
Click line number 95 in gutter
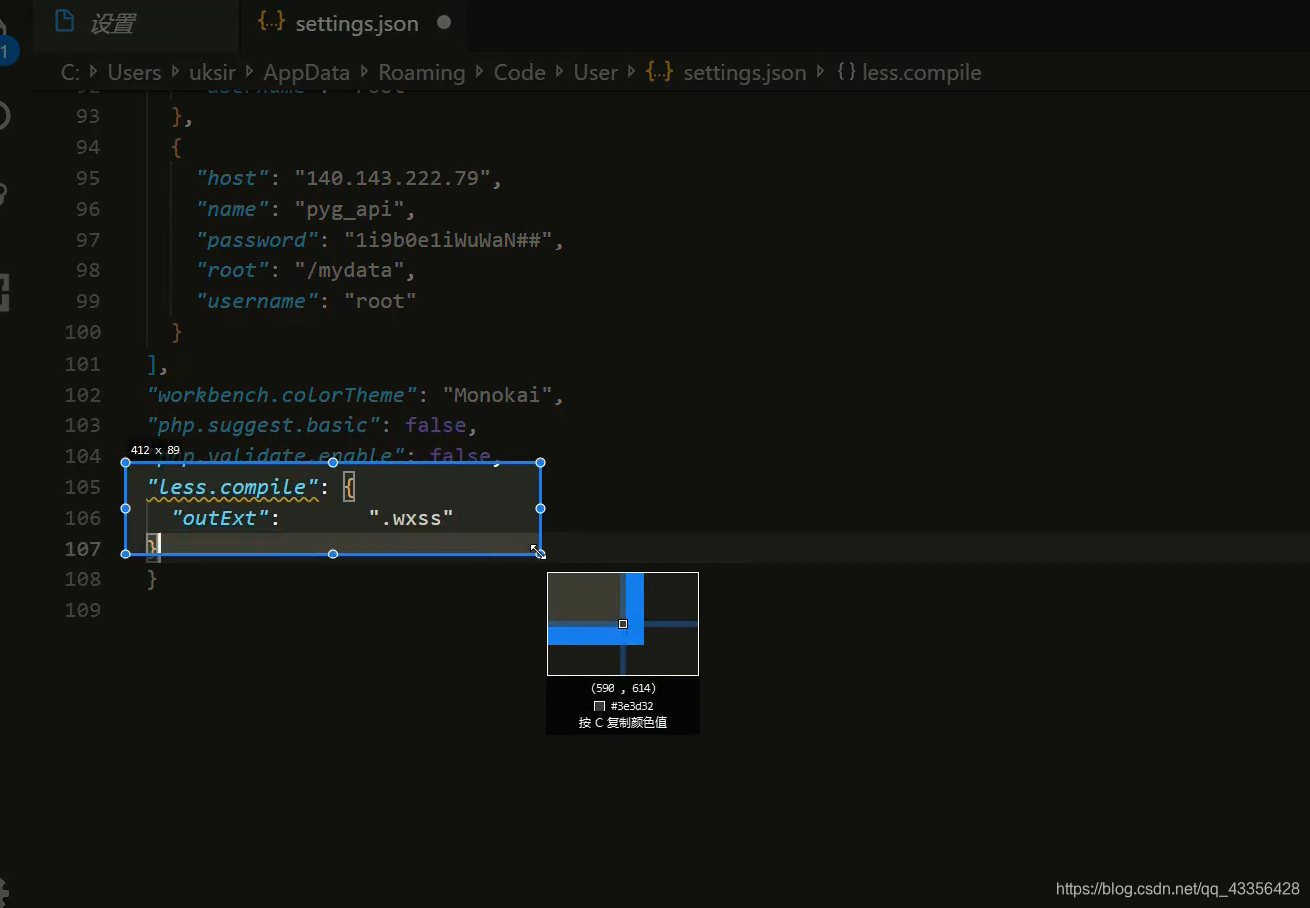[88, 178]
